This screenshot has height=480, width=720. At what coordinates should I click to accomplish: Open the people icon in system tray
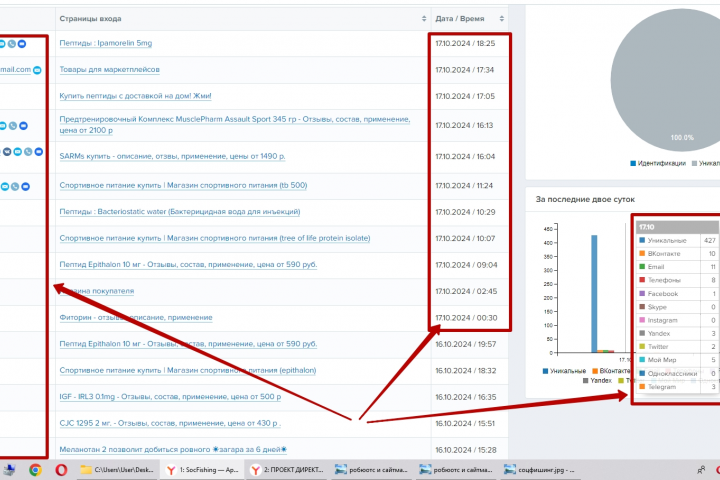pos(701,469)
